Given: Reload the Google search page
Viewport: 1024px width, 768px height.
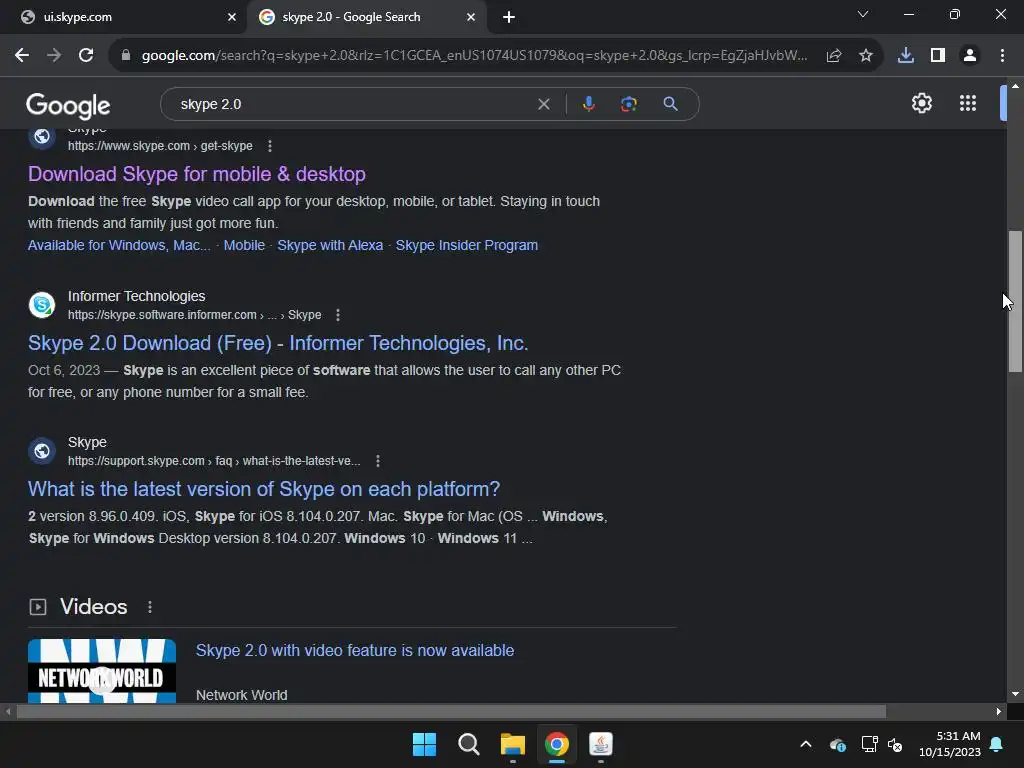Looking at the screenshot, I should (x=86, y=56).
